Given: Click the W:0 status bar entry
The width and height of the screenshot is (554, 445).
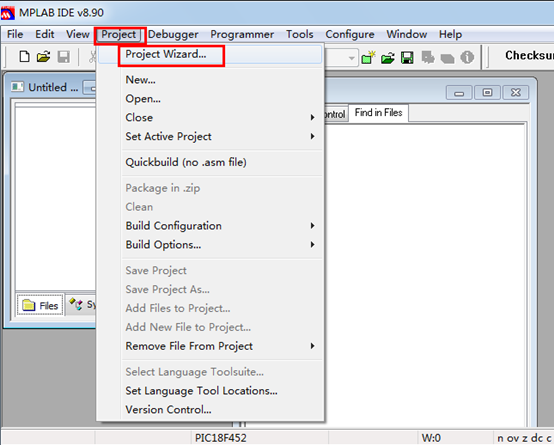Looking at the screenshot, I should pos(431,438).
